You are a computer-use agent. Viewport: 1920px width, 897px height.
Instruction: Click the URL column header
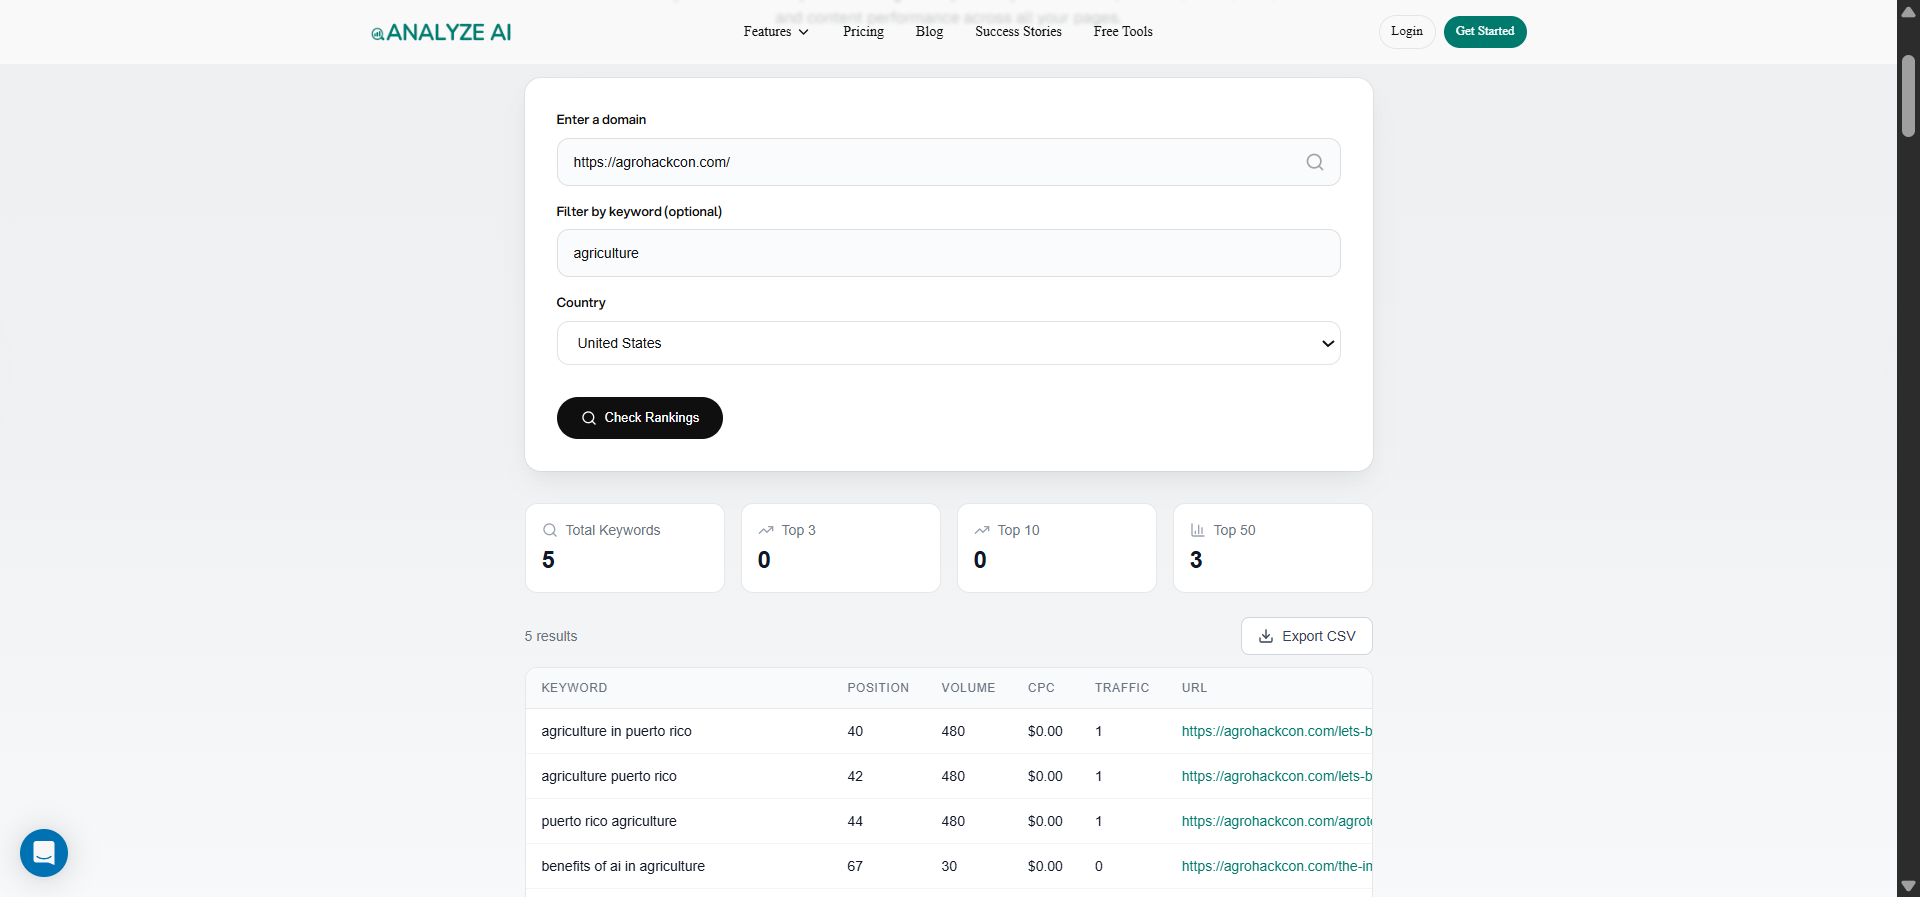pos(1194,688)
